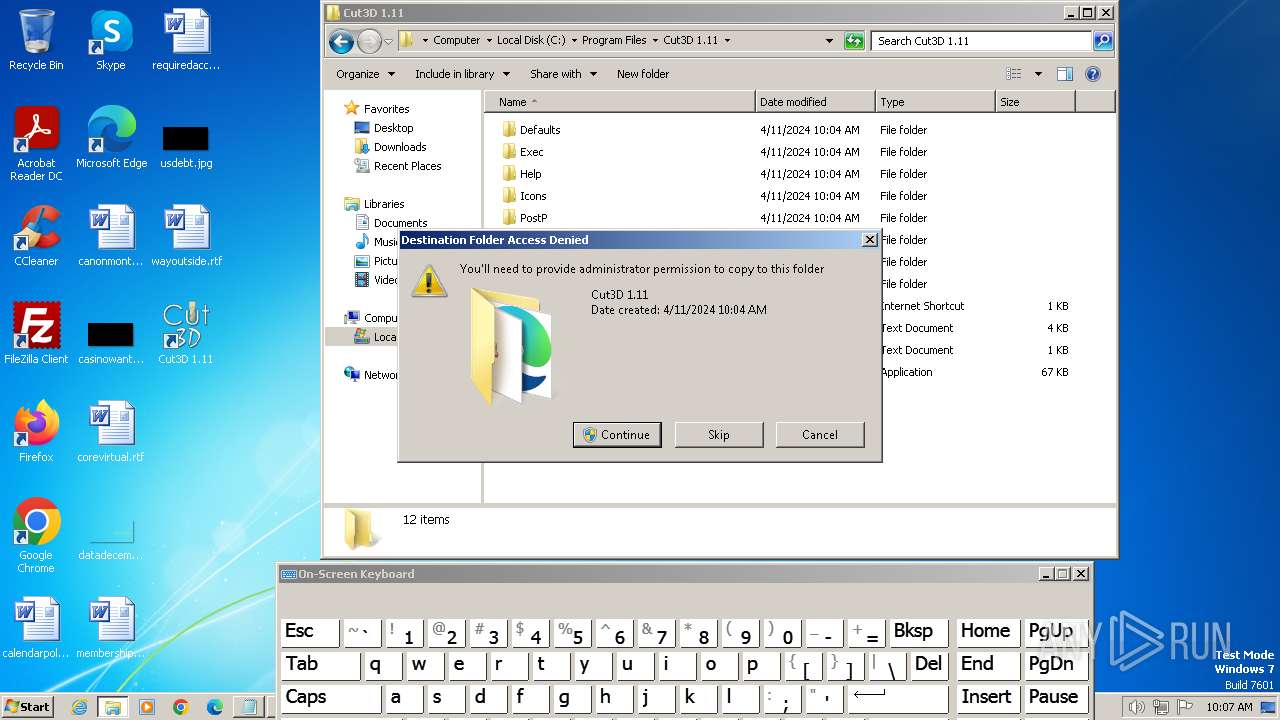Open the Share with dropdown
Image resolution: width=1280 pixels, height=720 pixels.
click(x=563, y=74)
